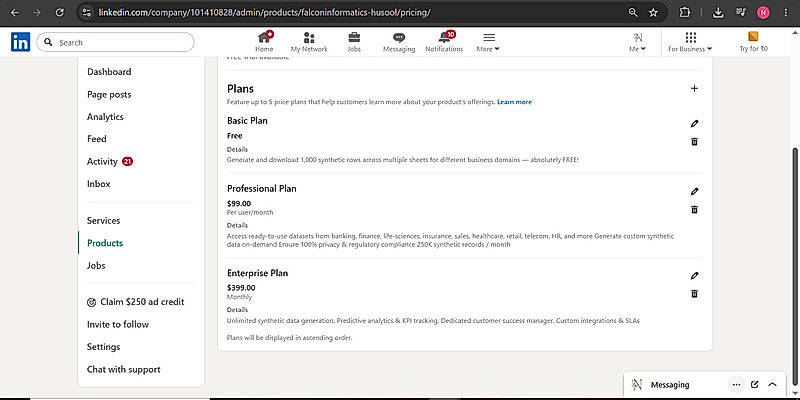
Task: Click the Plans section heading
Action: tap(240, 89)
